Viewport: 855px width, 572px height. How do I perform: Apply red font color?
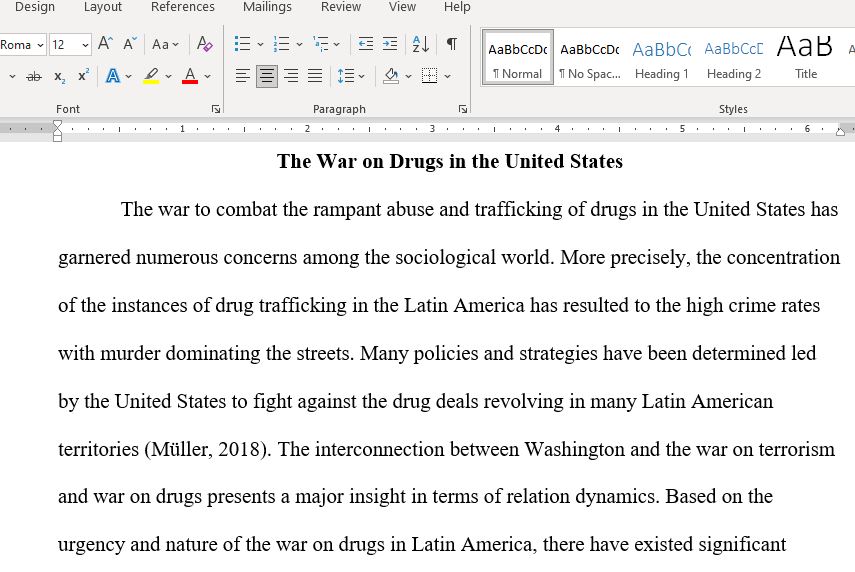(190, 76)
